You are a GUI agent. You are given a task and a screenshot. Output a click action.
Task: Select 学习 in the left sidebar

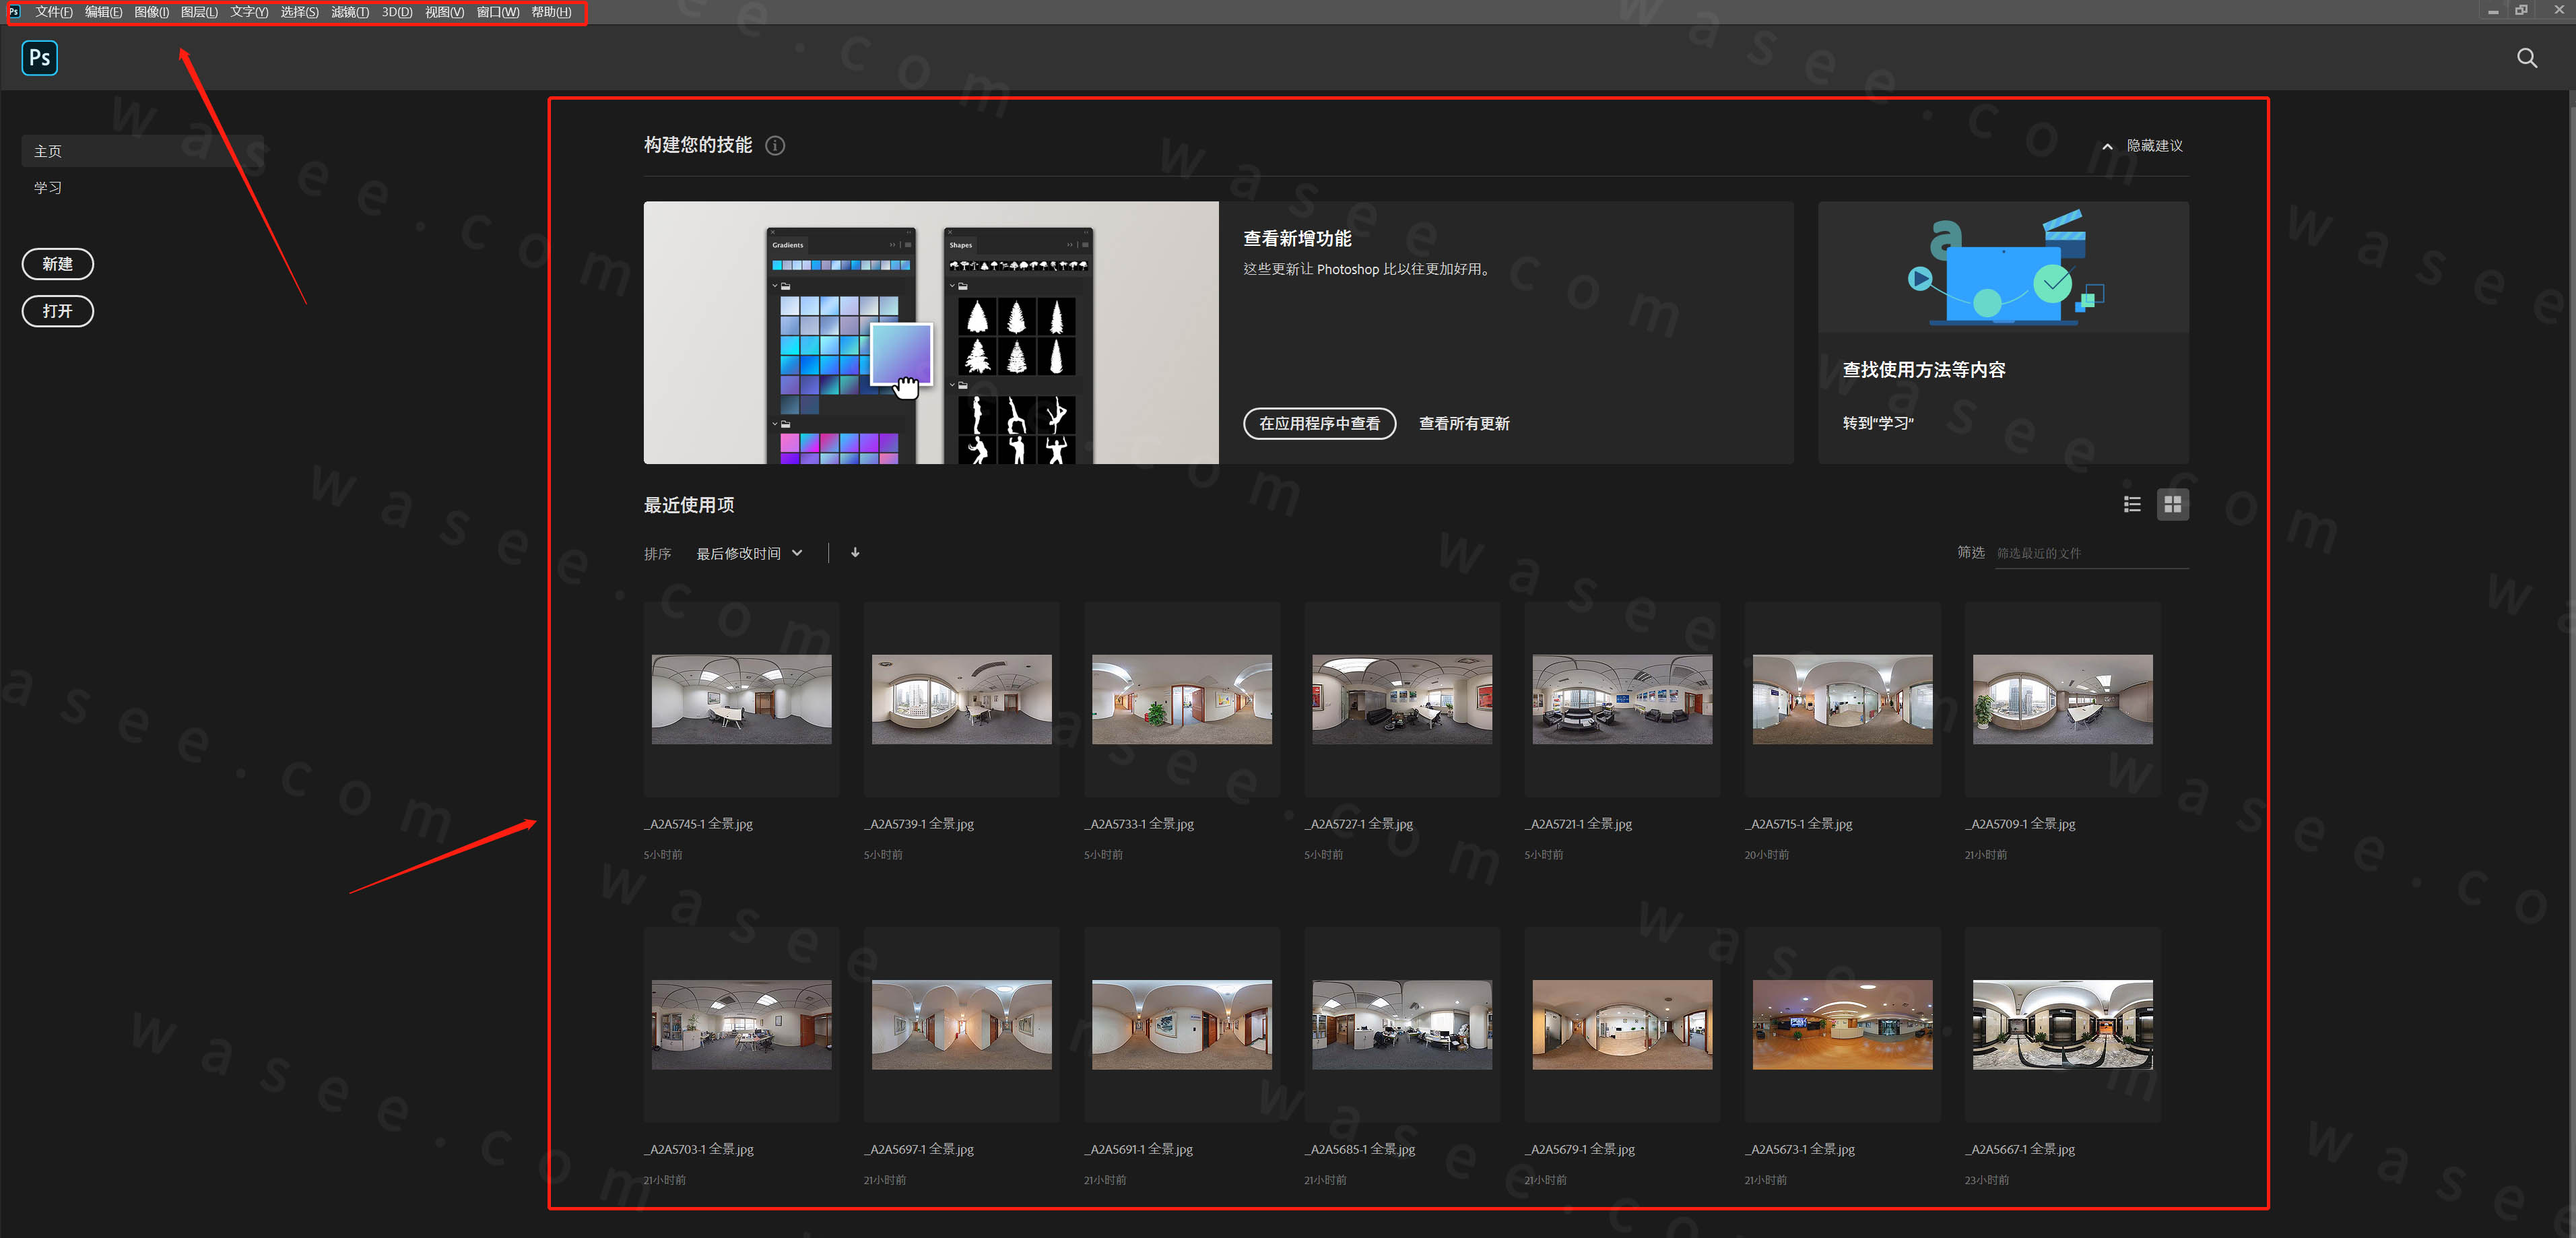(48, 188)
